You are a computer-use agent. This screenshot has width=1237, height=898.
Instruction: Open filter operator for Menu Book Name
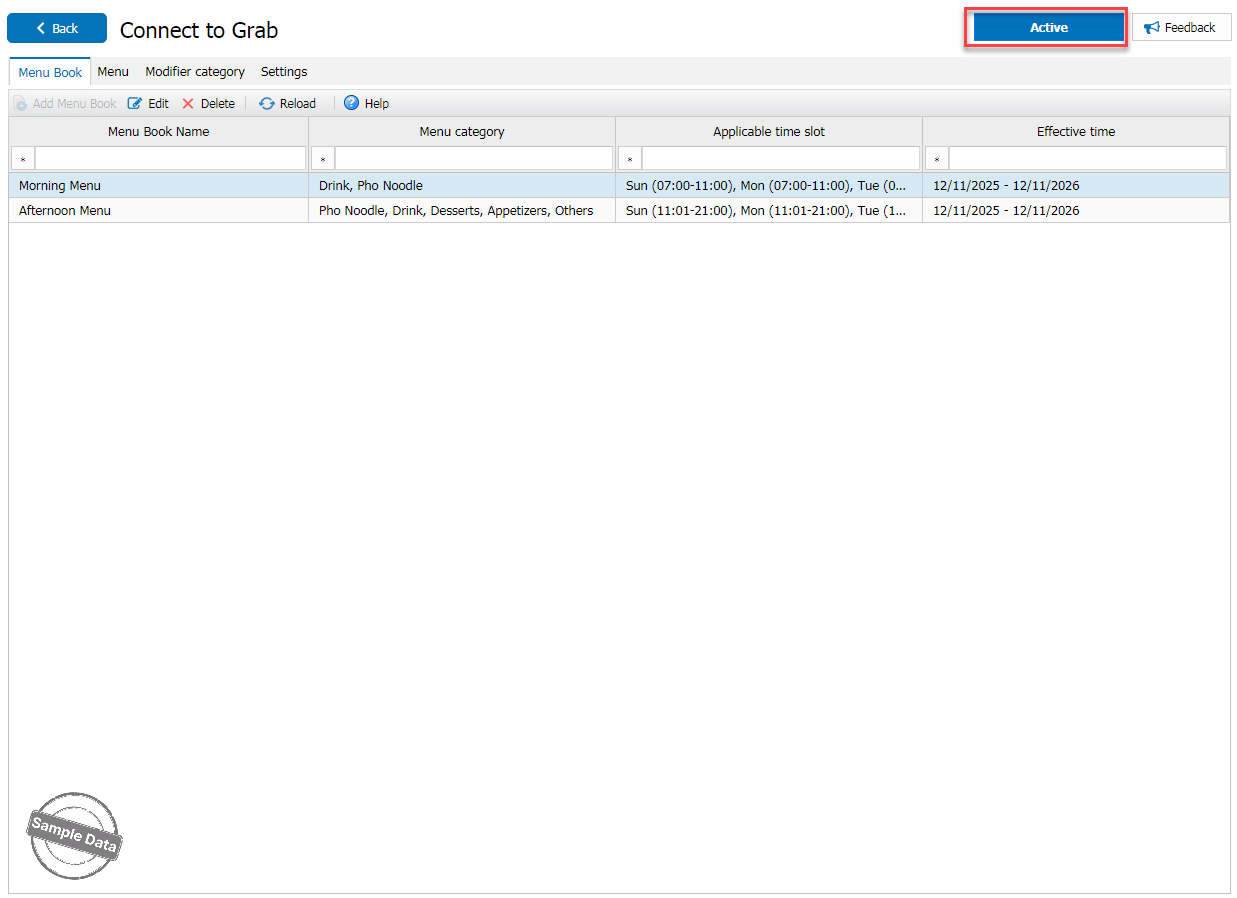(x=23, y=159)
